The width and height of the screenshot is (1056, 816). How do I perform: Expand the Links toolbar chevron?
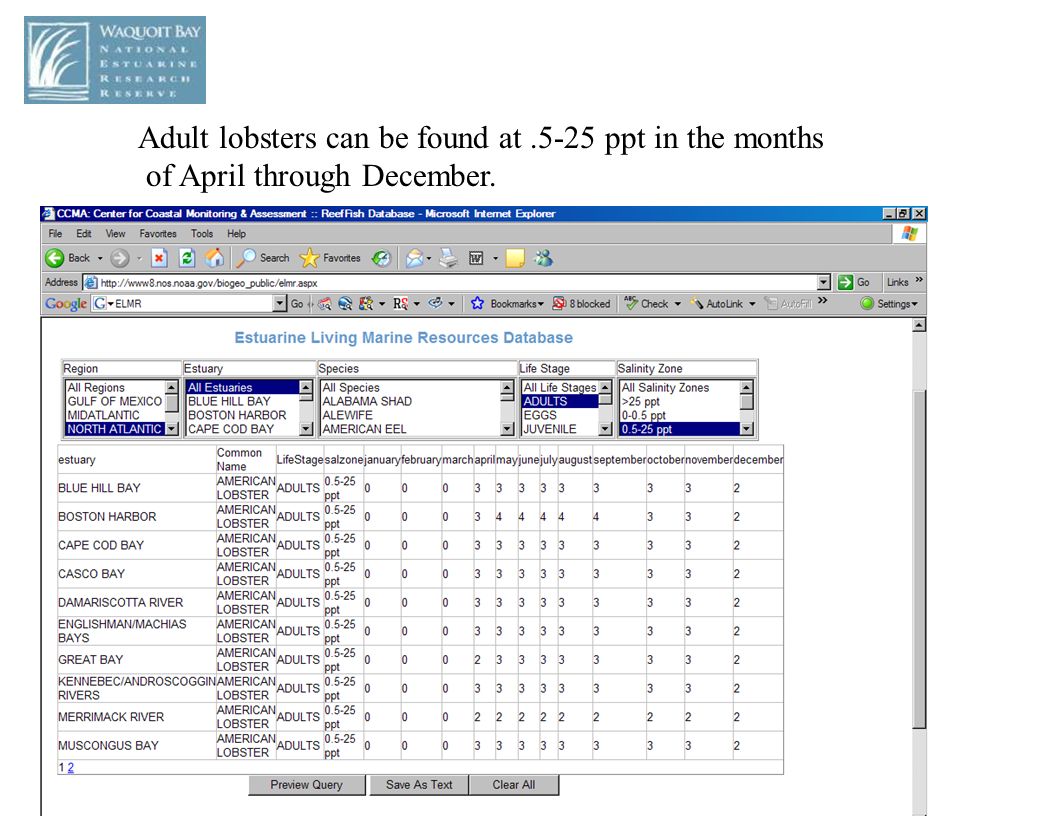pos(919,279)
